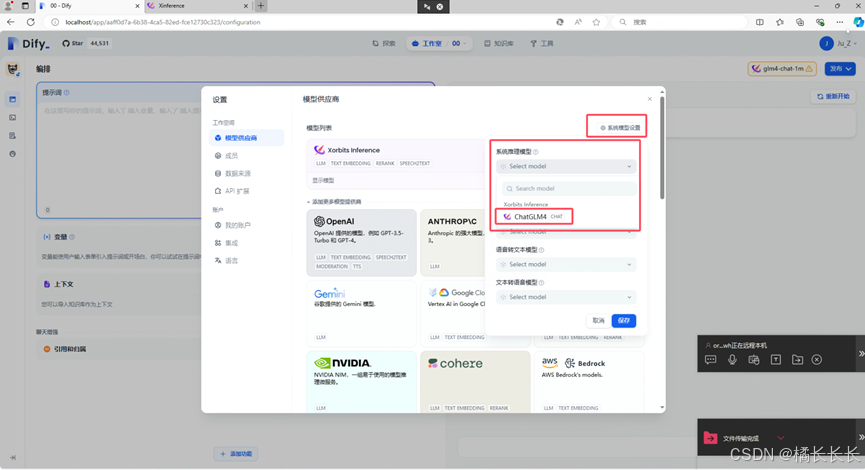
Task: Click the help icon beside 语音转文本模型
Action: 541,250
